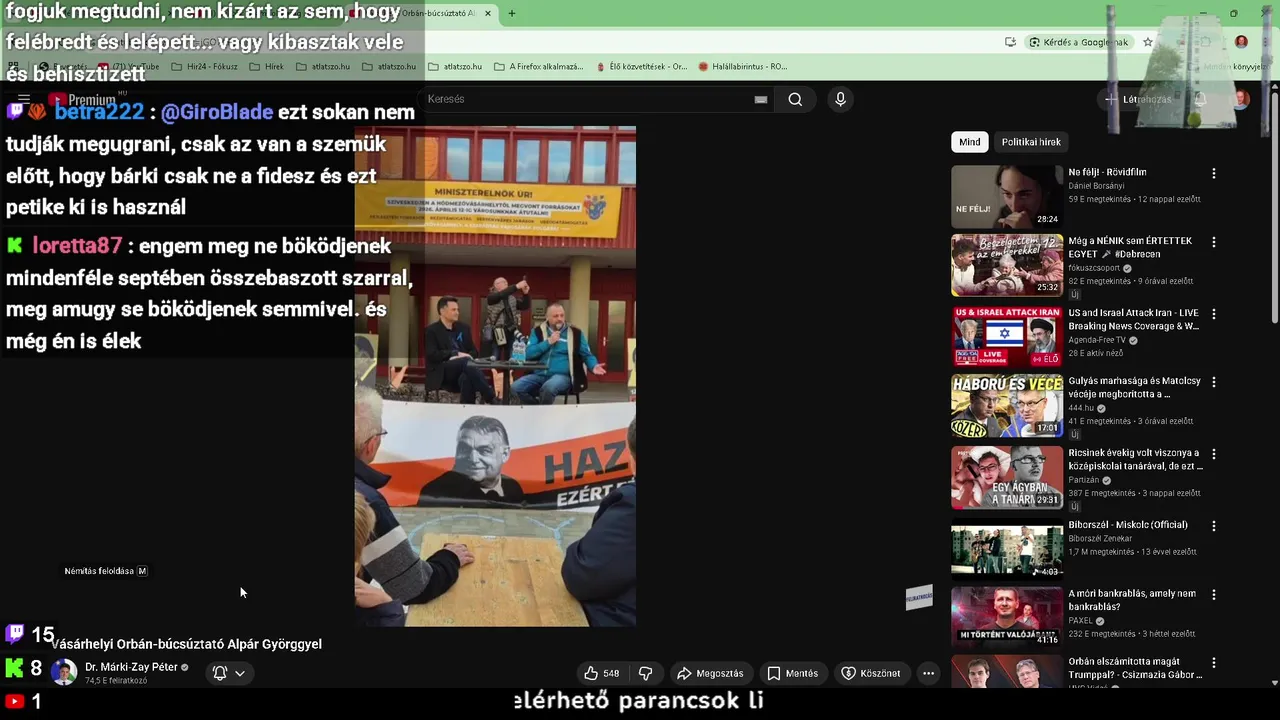Like the video with 548 likes
Image resolution: width=1280 pixels, height=720 pixels.
(x=601, y=673)
